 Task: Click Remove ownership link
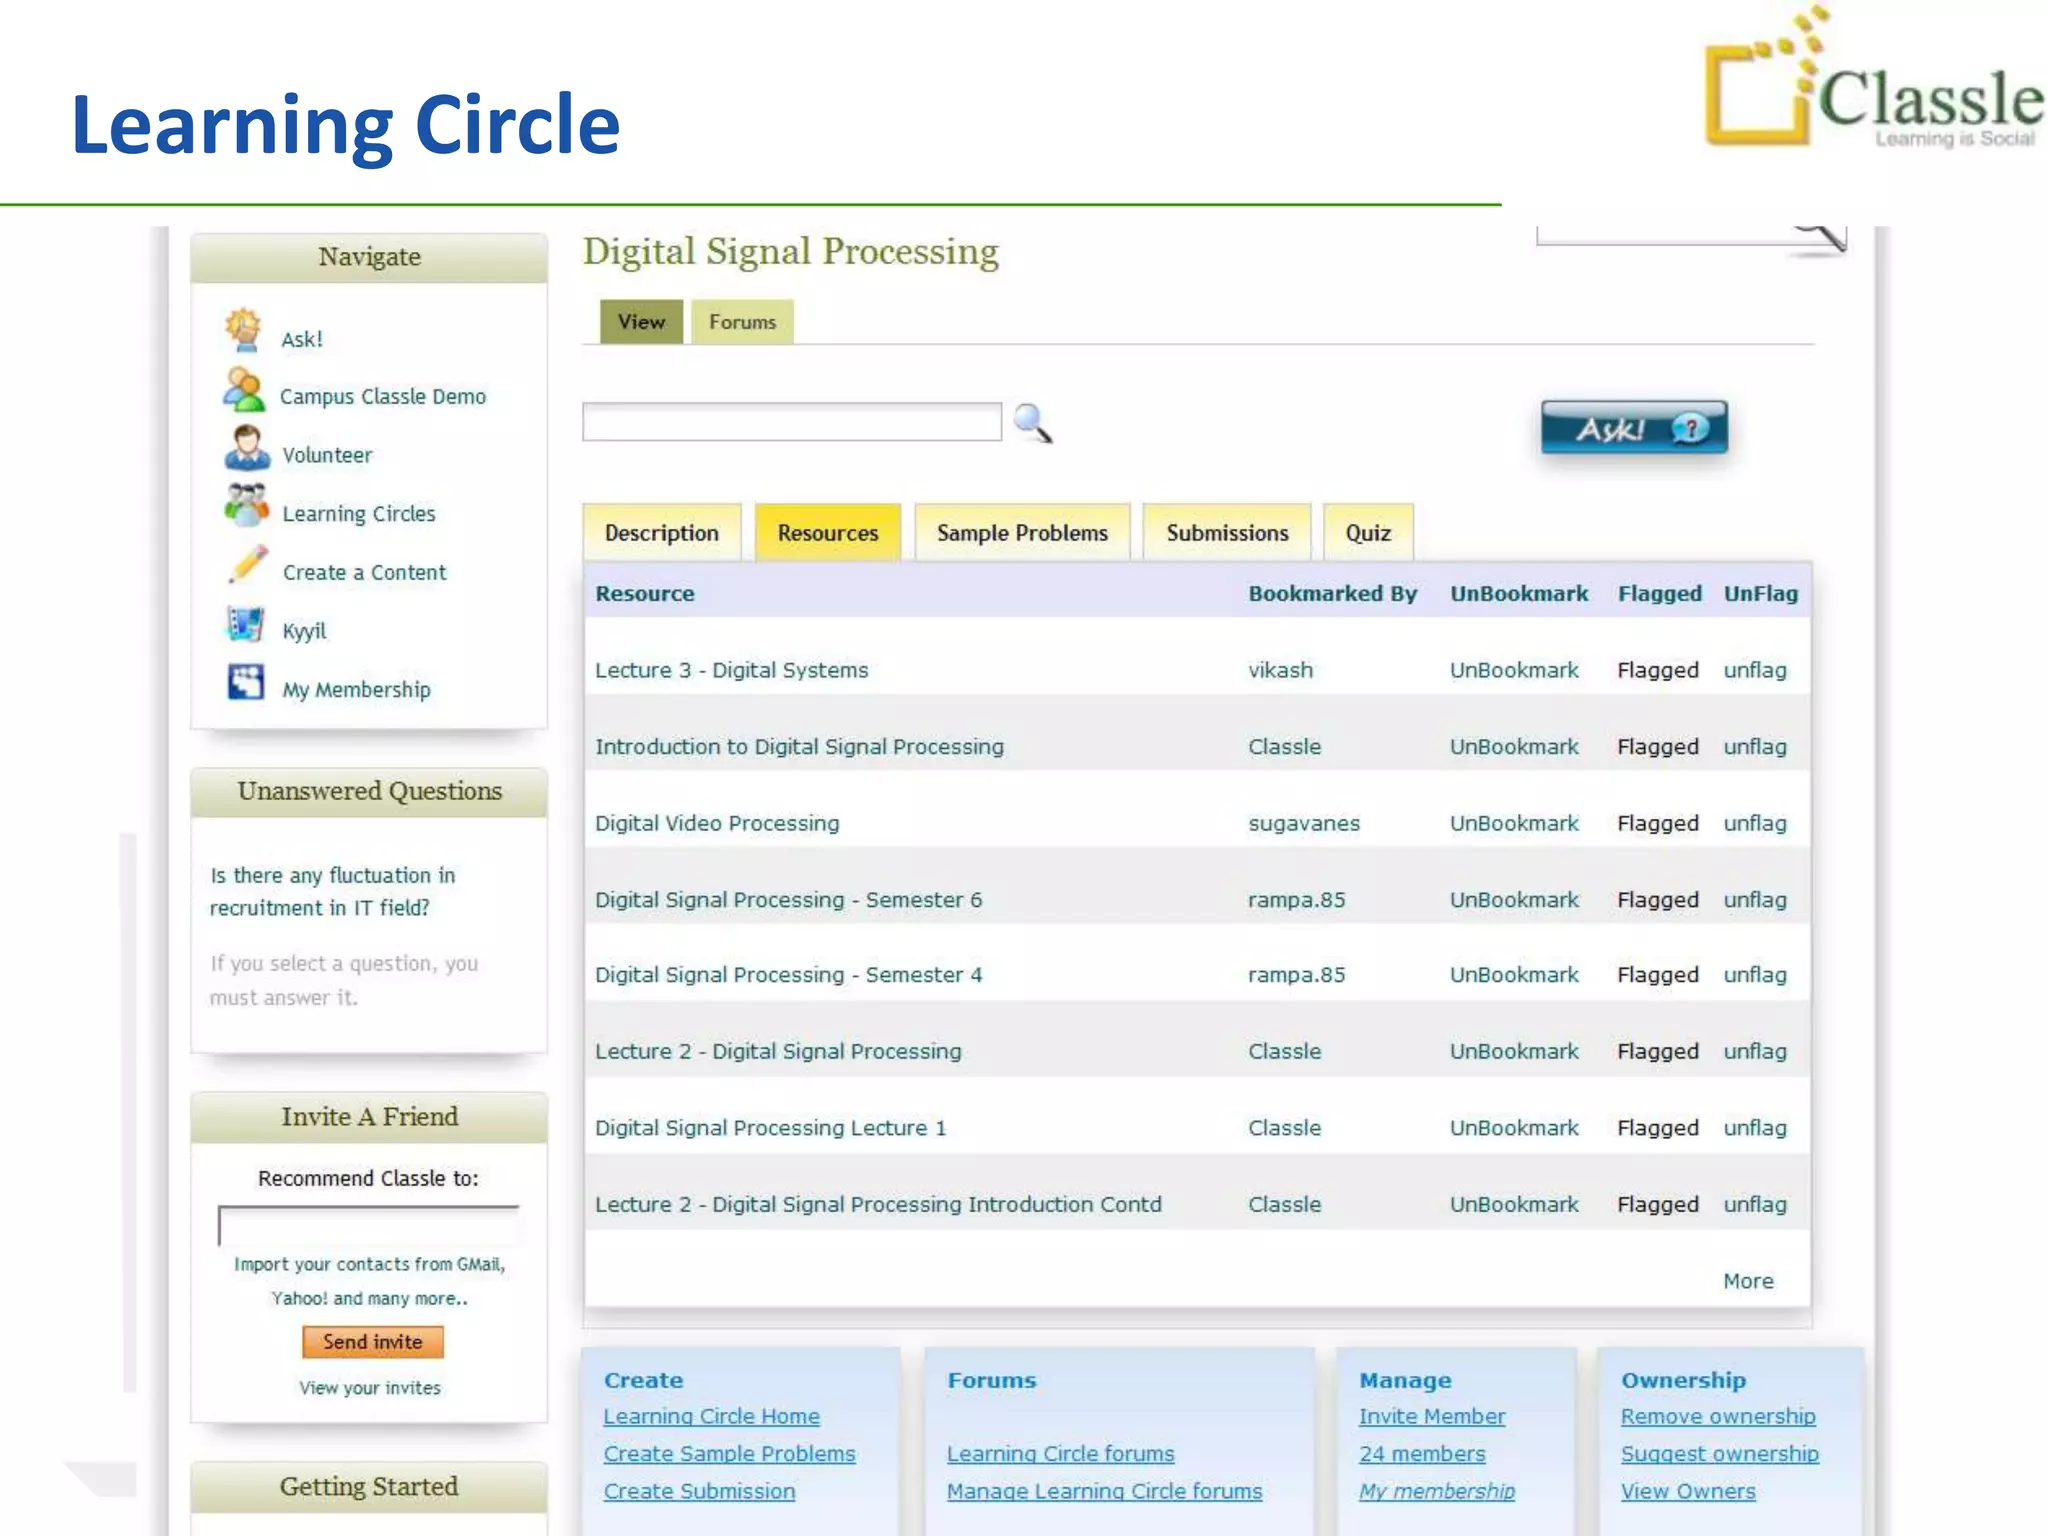[x=1718, y=1417]
